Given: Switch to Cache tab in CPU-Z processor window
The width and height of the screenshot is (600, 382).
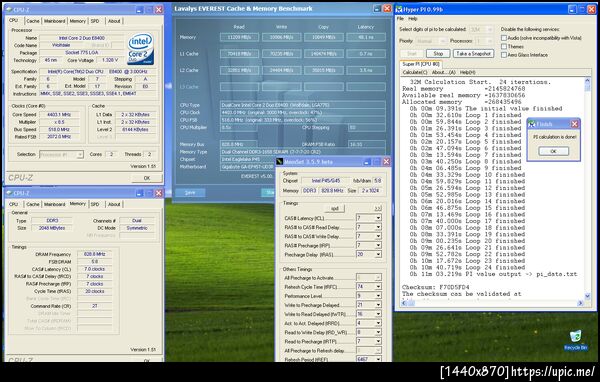Looking at the screenshot, I should click(x=33, y=21).
